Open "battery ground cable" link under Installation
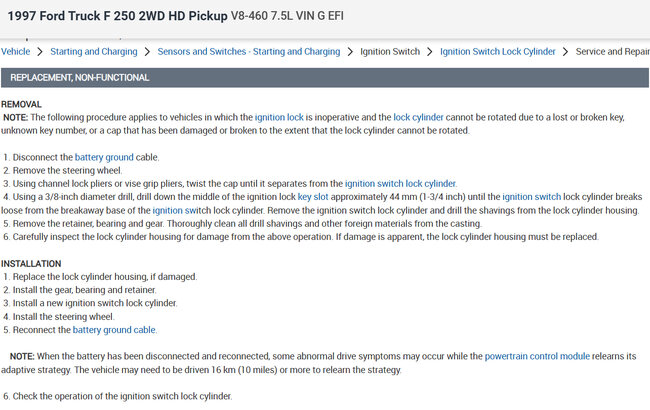The width and height of the screenshot is (650, 410). click(114, 330)
